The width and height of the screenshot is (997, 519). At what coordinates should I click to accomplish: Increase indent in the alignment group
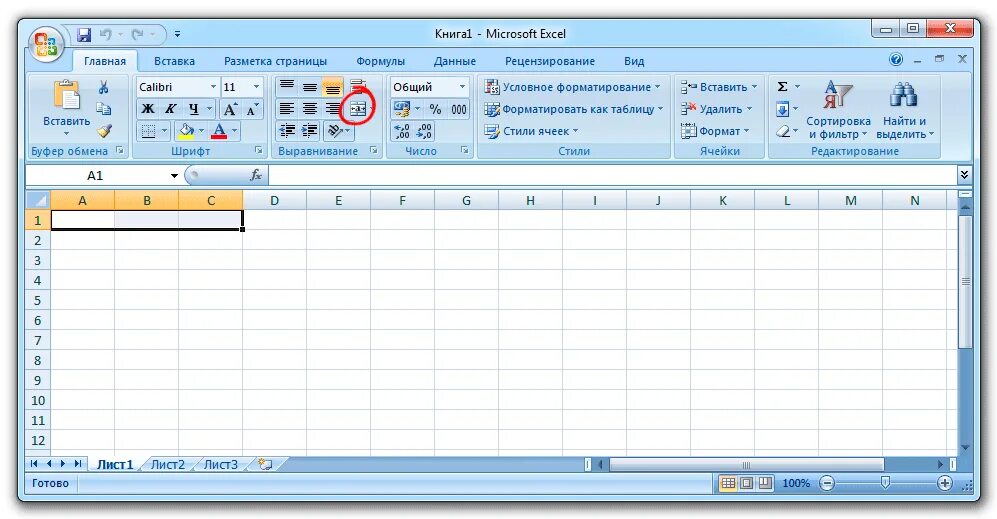coord(310,131)
